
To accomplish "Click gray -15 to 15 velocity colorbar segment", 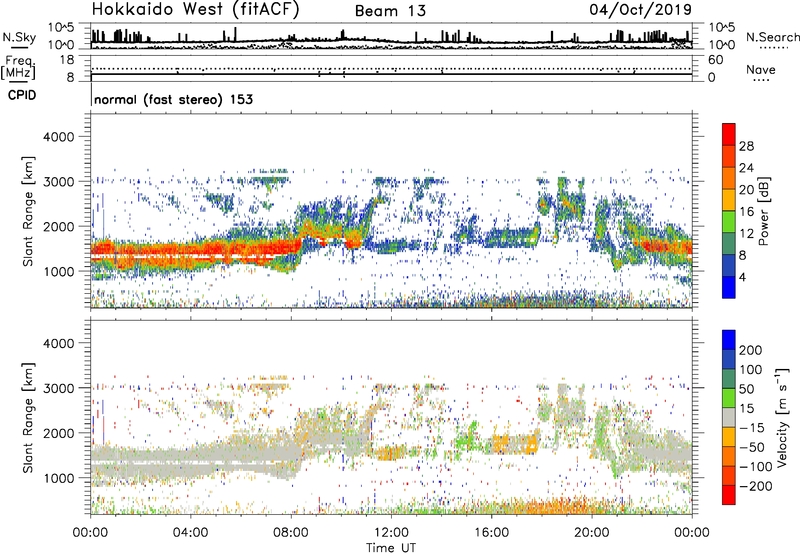I will point(729,417).
